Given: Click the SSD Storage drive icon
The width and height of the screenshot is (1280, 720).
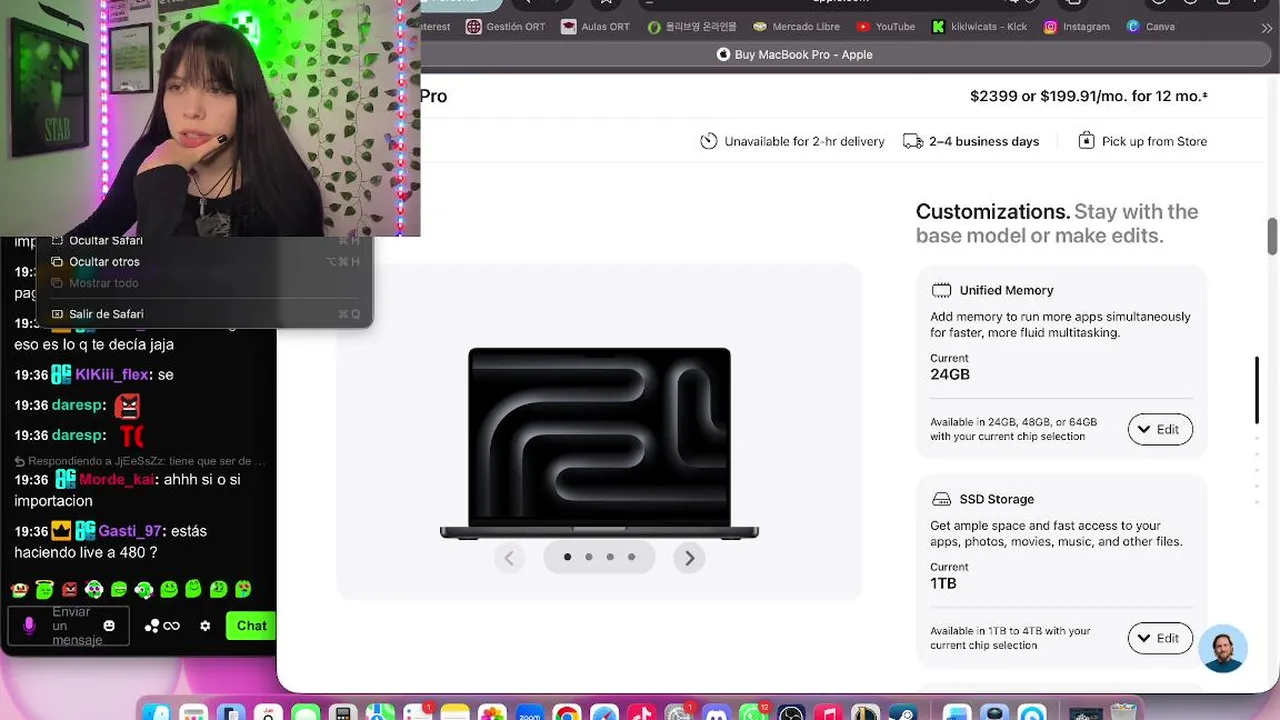Looking at the screenshot, I should coord(941,499).
